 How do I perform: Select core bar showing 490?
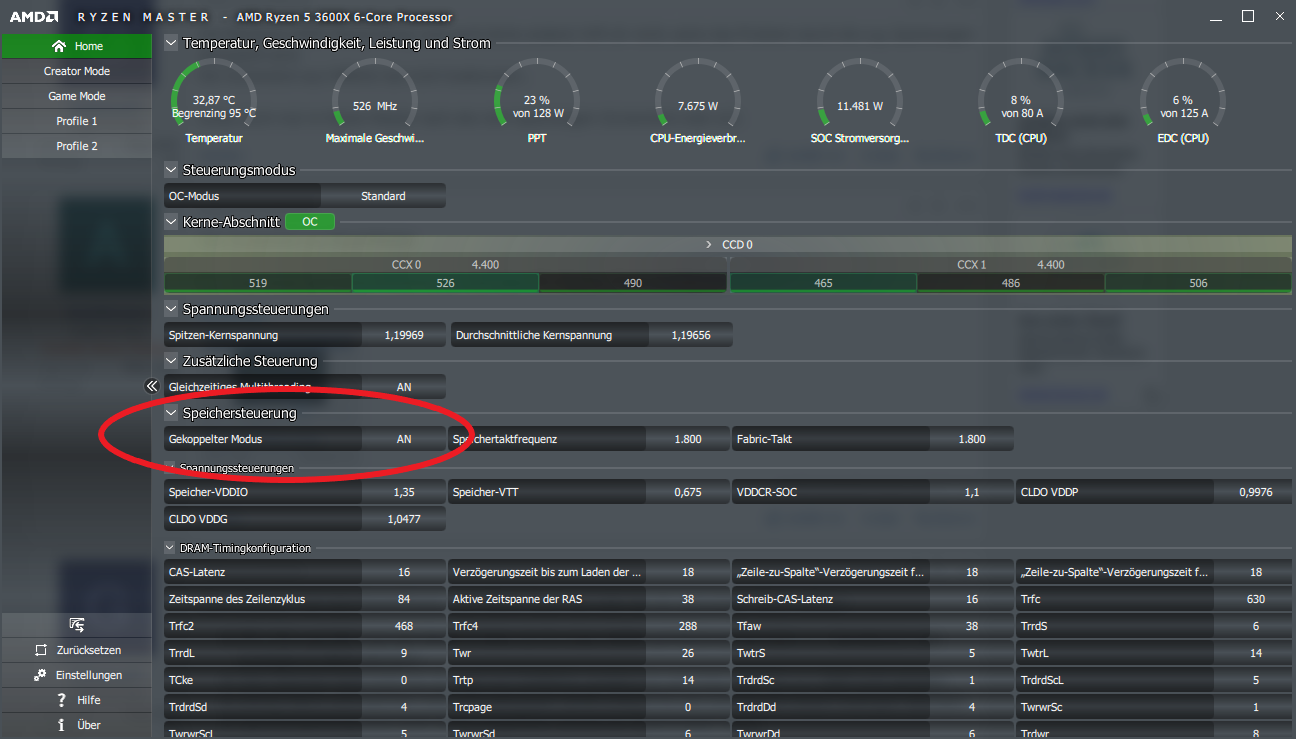click(x=633, y=283)
